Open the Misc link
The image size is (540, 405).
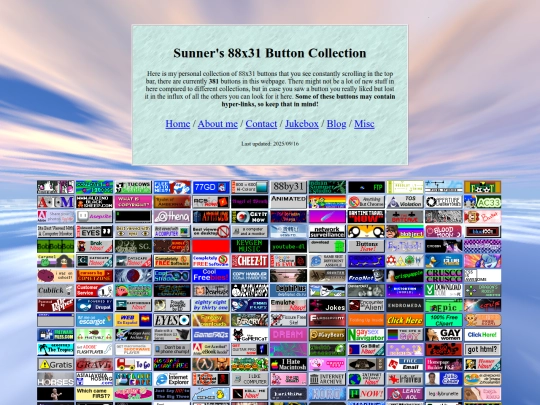[x=364, y=124]
